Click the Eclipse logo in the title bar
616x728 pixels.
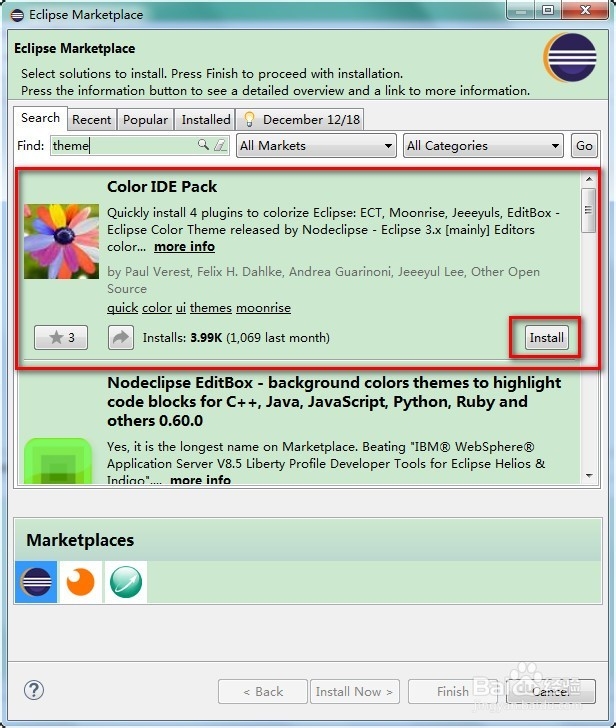click(x=17, y=15)
